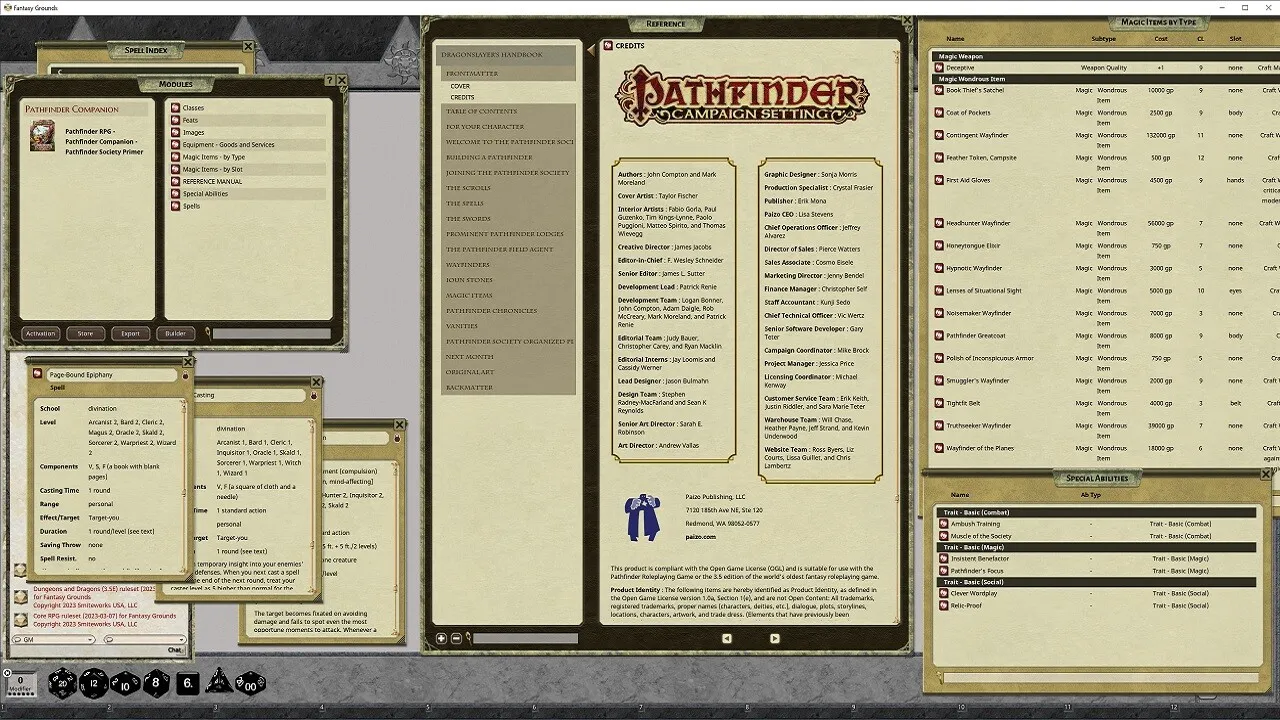Roll the d12 die

(x=93, y=683)
